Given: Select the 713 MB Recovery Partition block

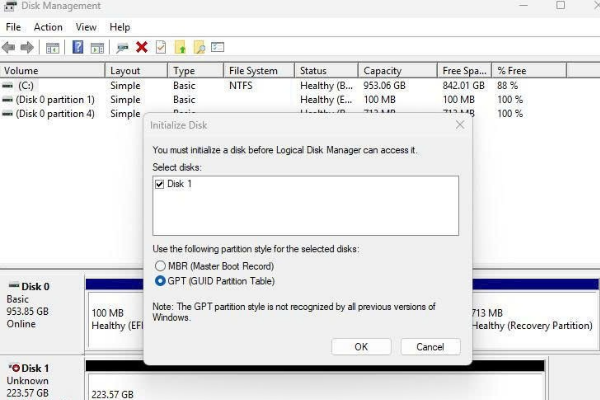Looking at the screenshot, I should 535,320.
